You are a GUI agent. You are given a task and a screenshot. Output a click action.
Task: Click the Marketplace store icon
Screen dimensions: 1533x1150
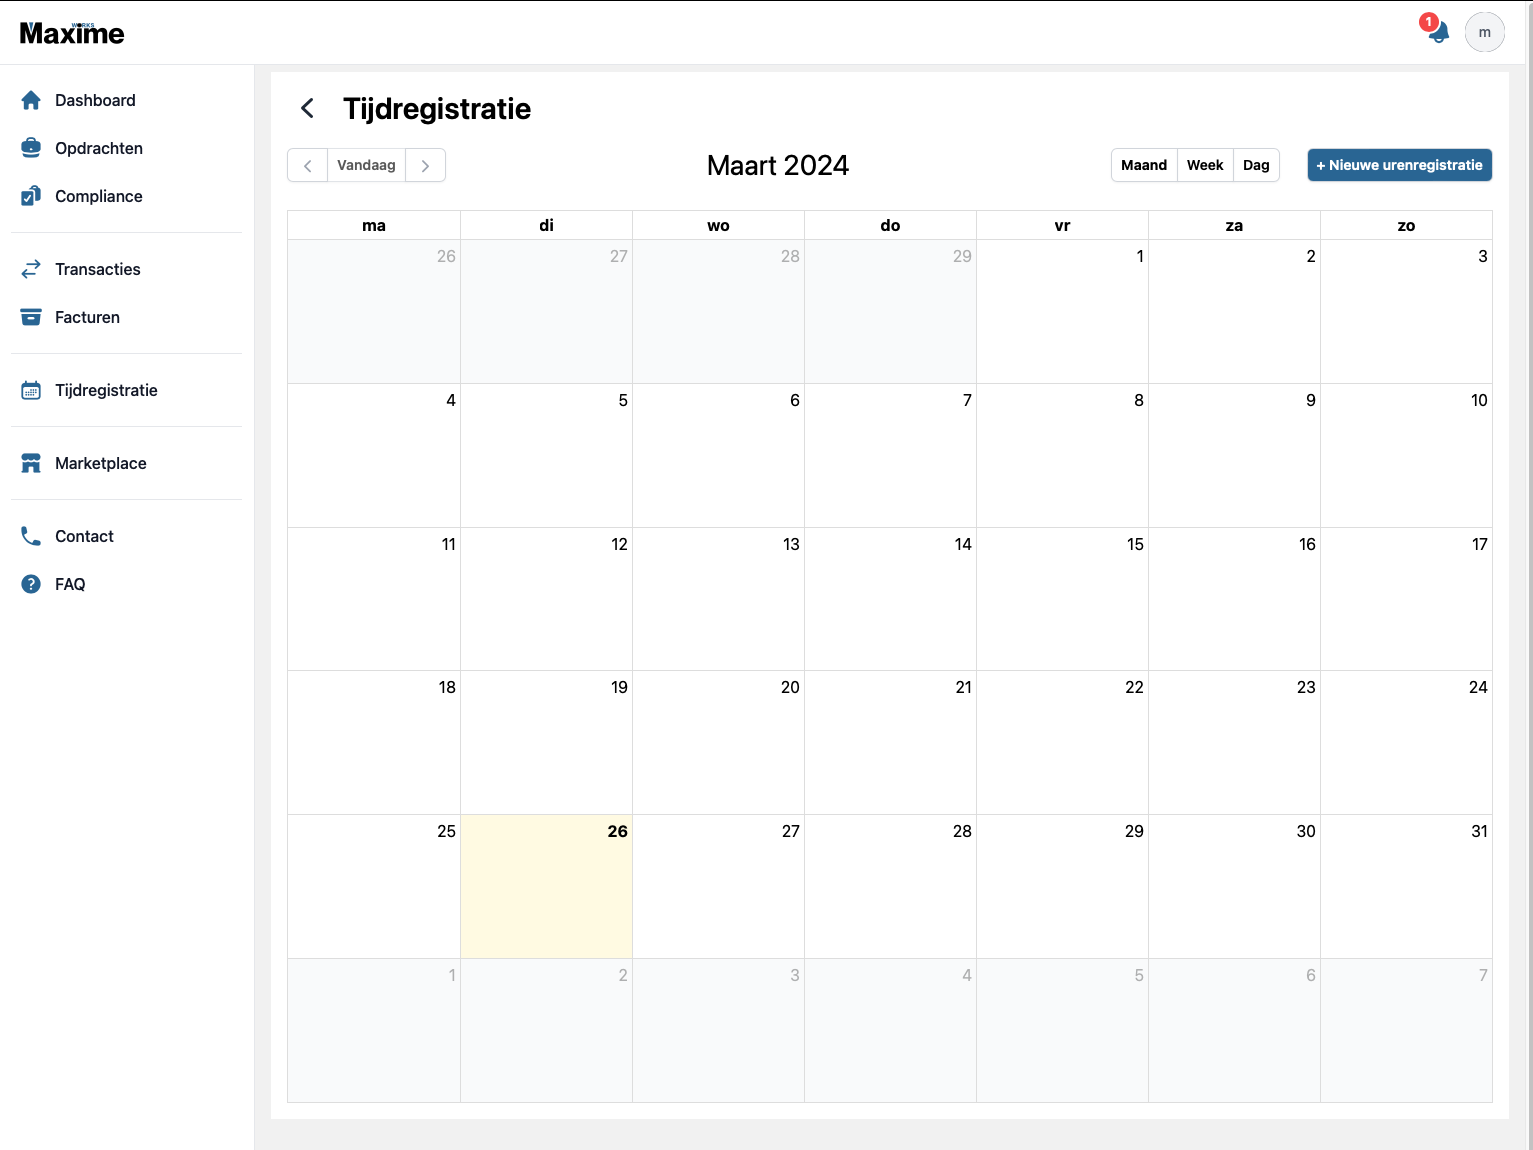pos(31,463)
